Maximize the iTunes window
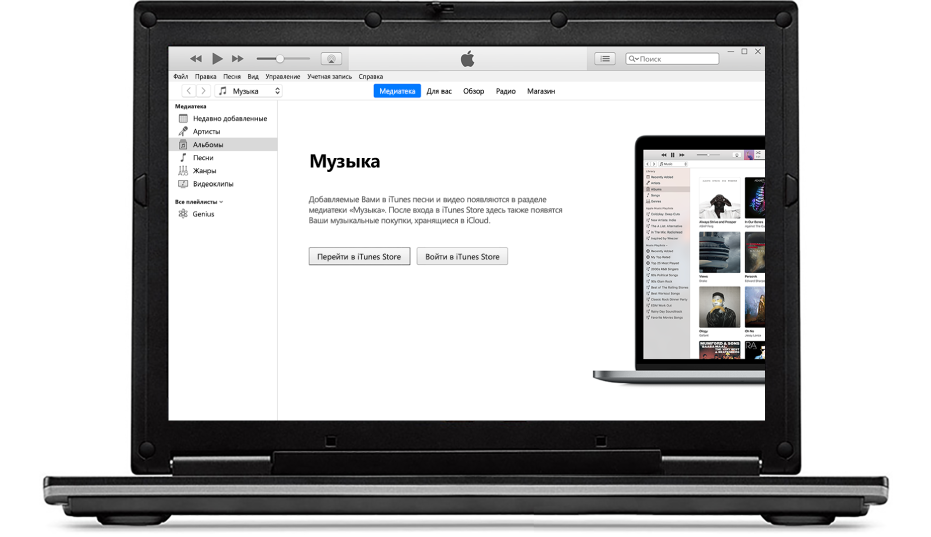 [744, 52]
